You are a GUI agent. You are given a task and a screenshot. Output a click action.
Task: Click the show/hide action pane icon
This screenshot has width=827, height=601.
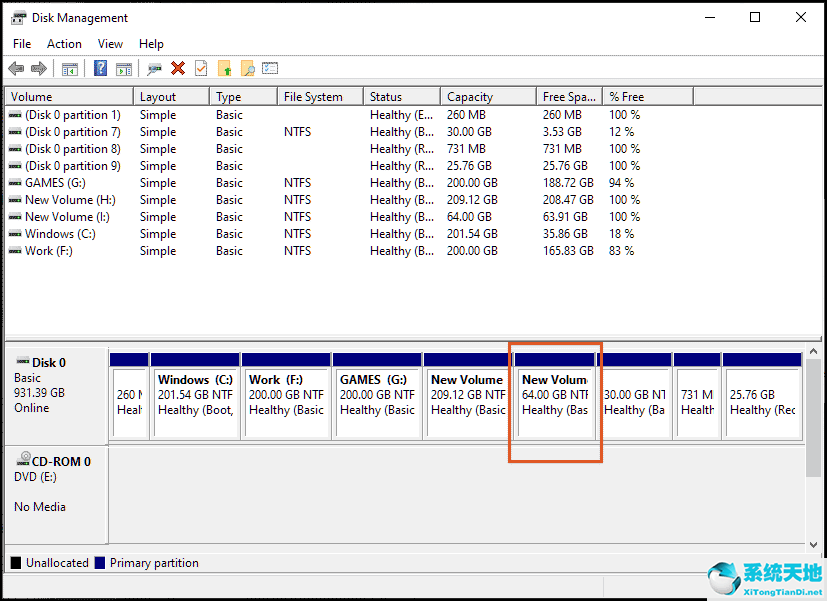(125, 68)
